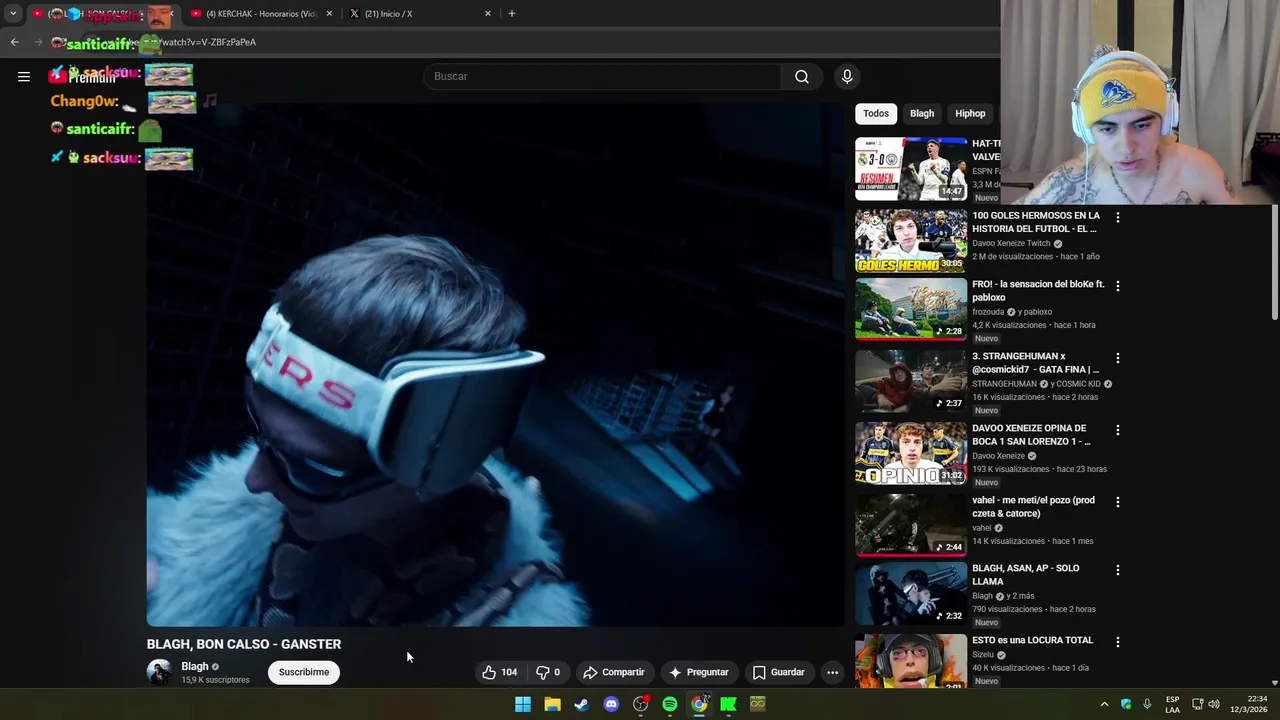Screen dimensions: 1280x720
Task: Click the search magnifier button
Action: point(802,77)
